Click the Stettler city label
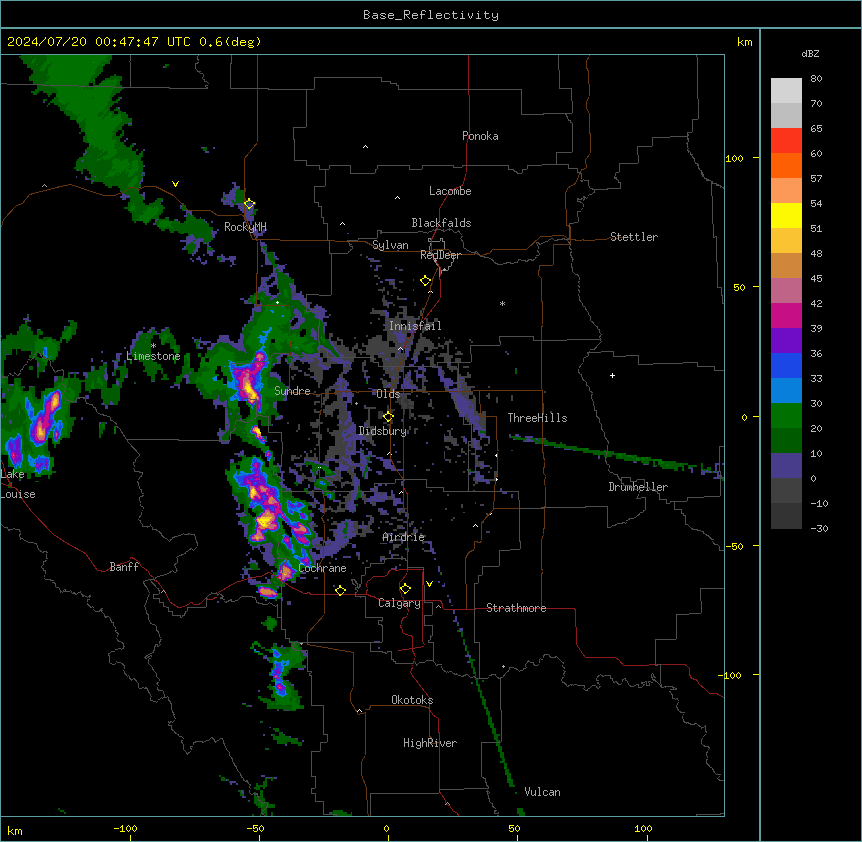 coord(634,237)
